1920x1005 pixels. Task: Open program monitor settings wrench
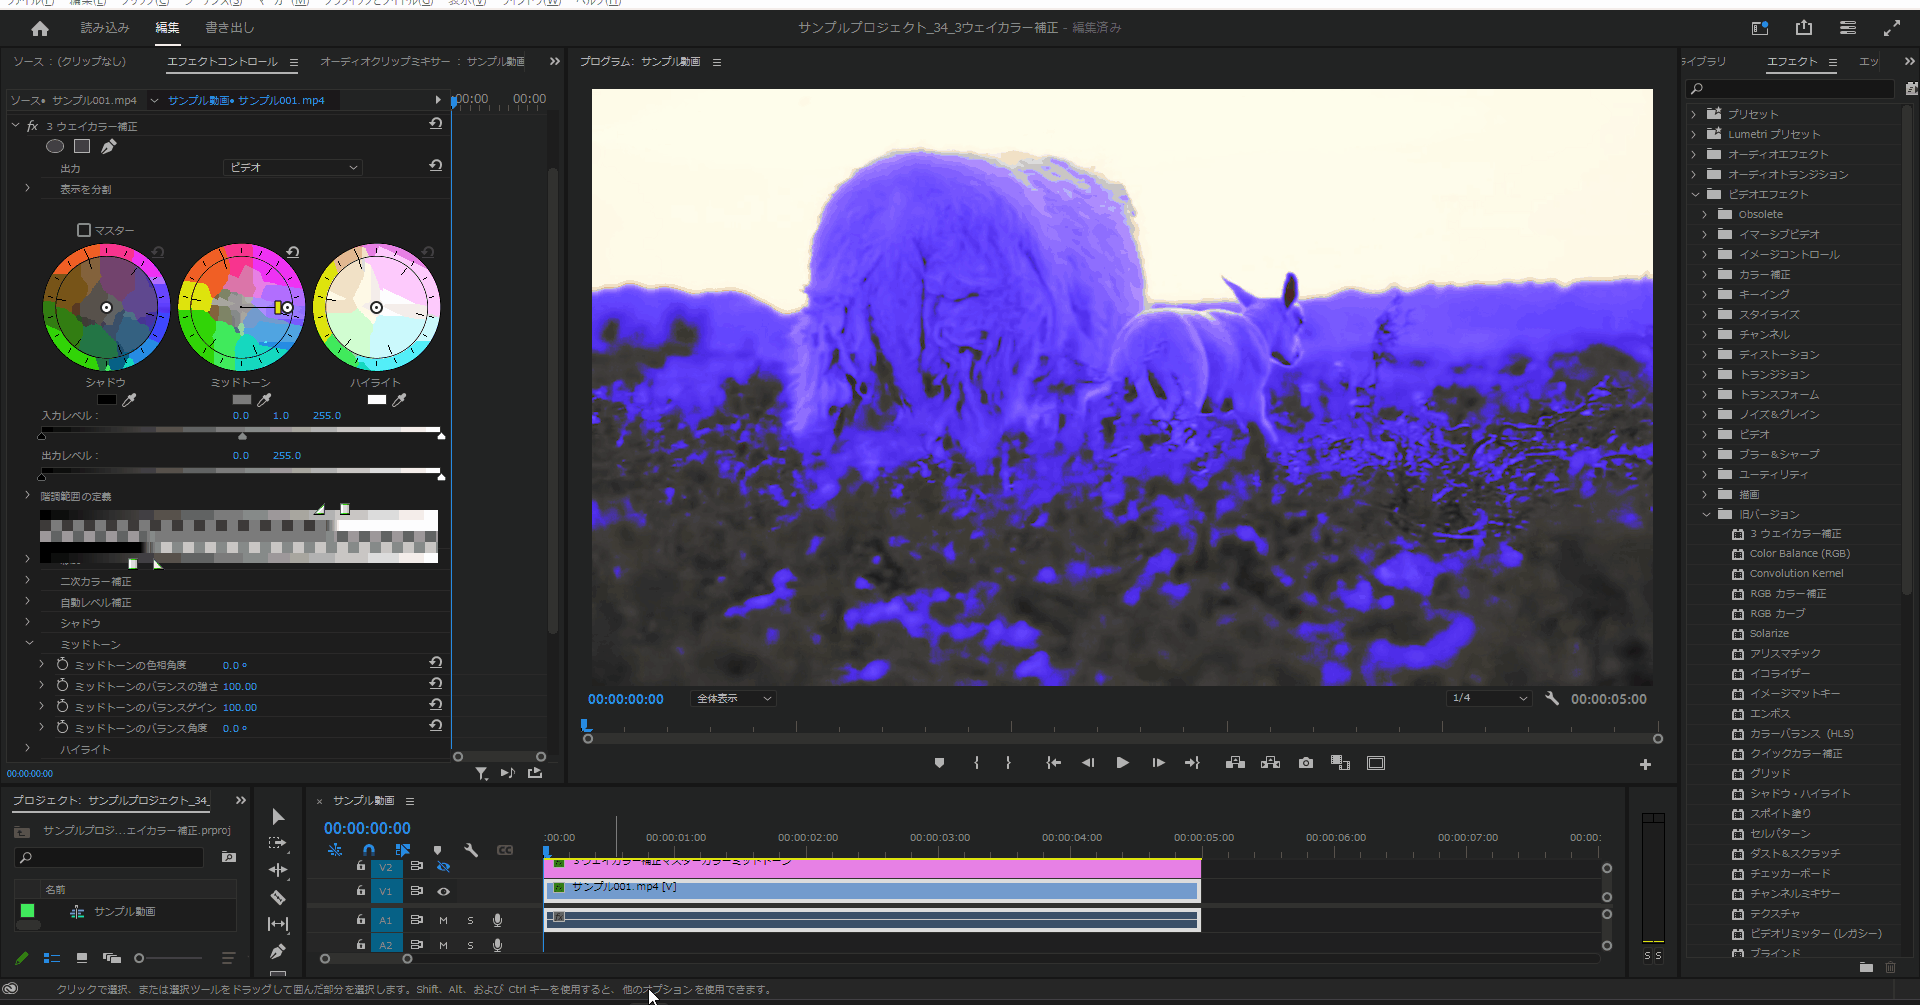(x=1552, y=699)
